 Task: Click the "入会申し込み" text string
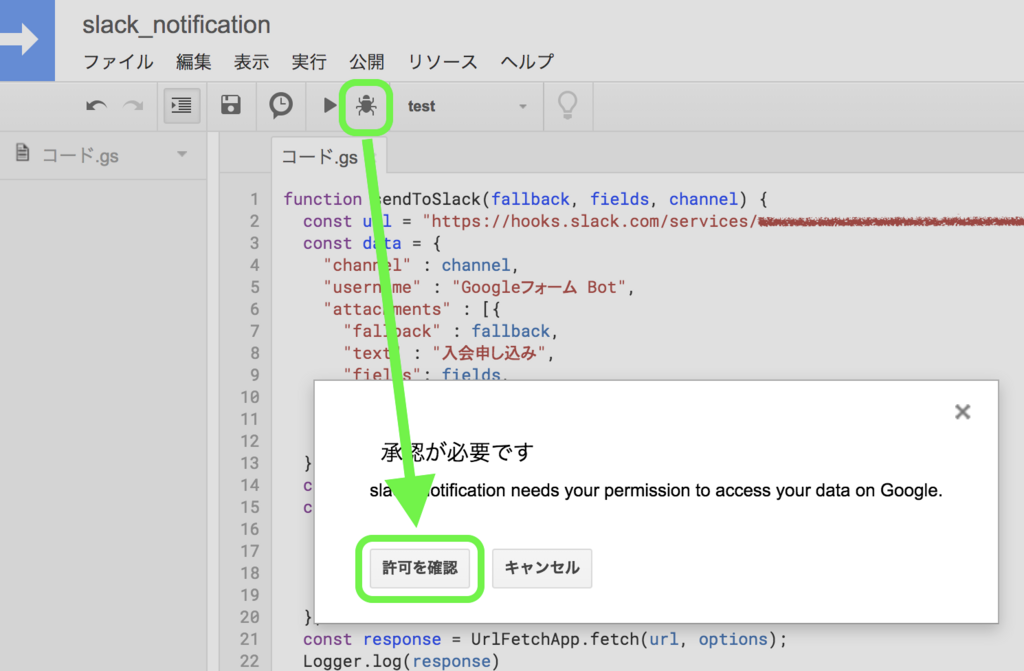(x=489, y=353)
